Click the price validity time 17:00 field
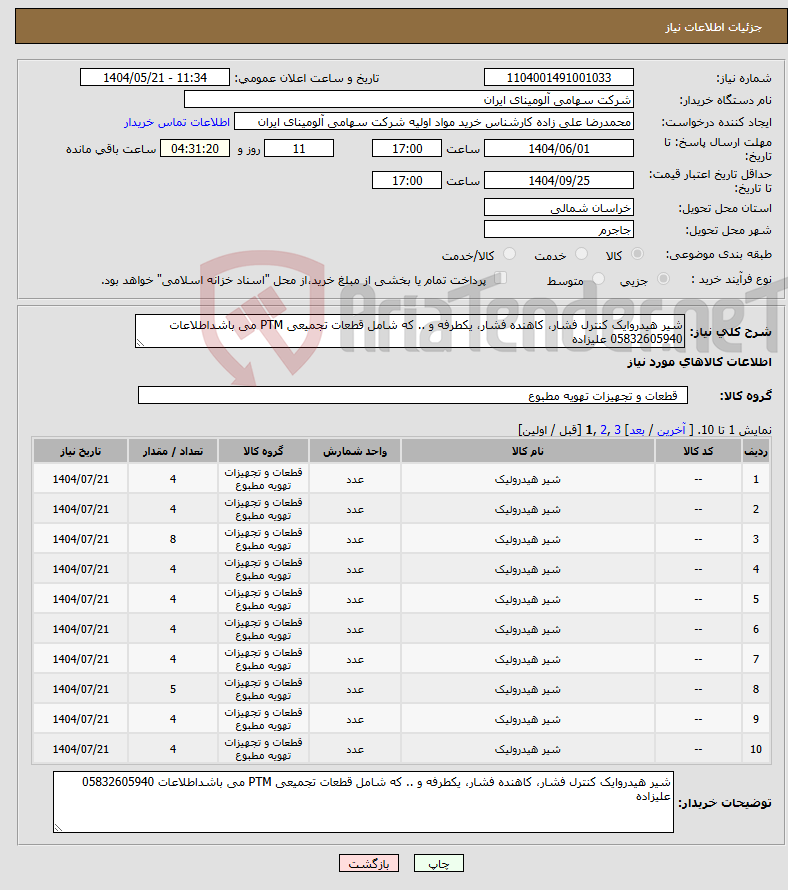Image resolution: width=788 pixels, height=890 pixels. (407, 180)
